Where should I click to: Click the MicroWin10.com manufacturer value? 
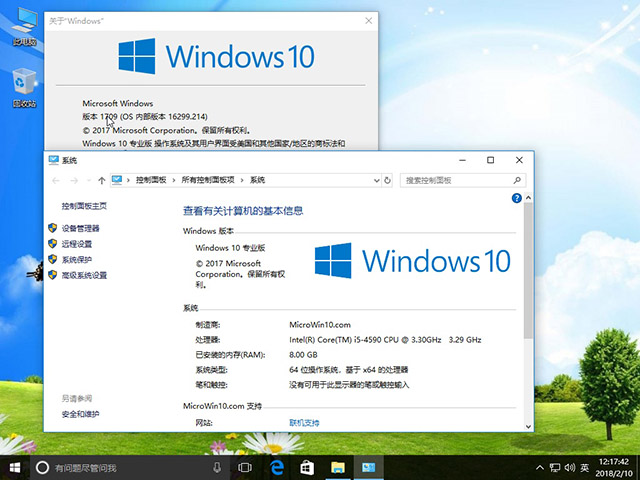point(320,325)
